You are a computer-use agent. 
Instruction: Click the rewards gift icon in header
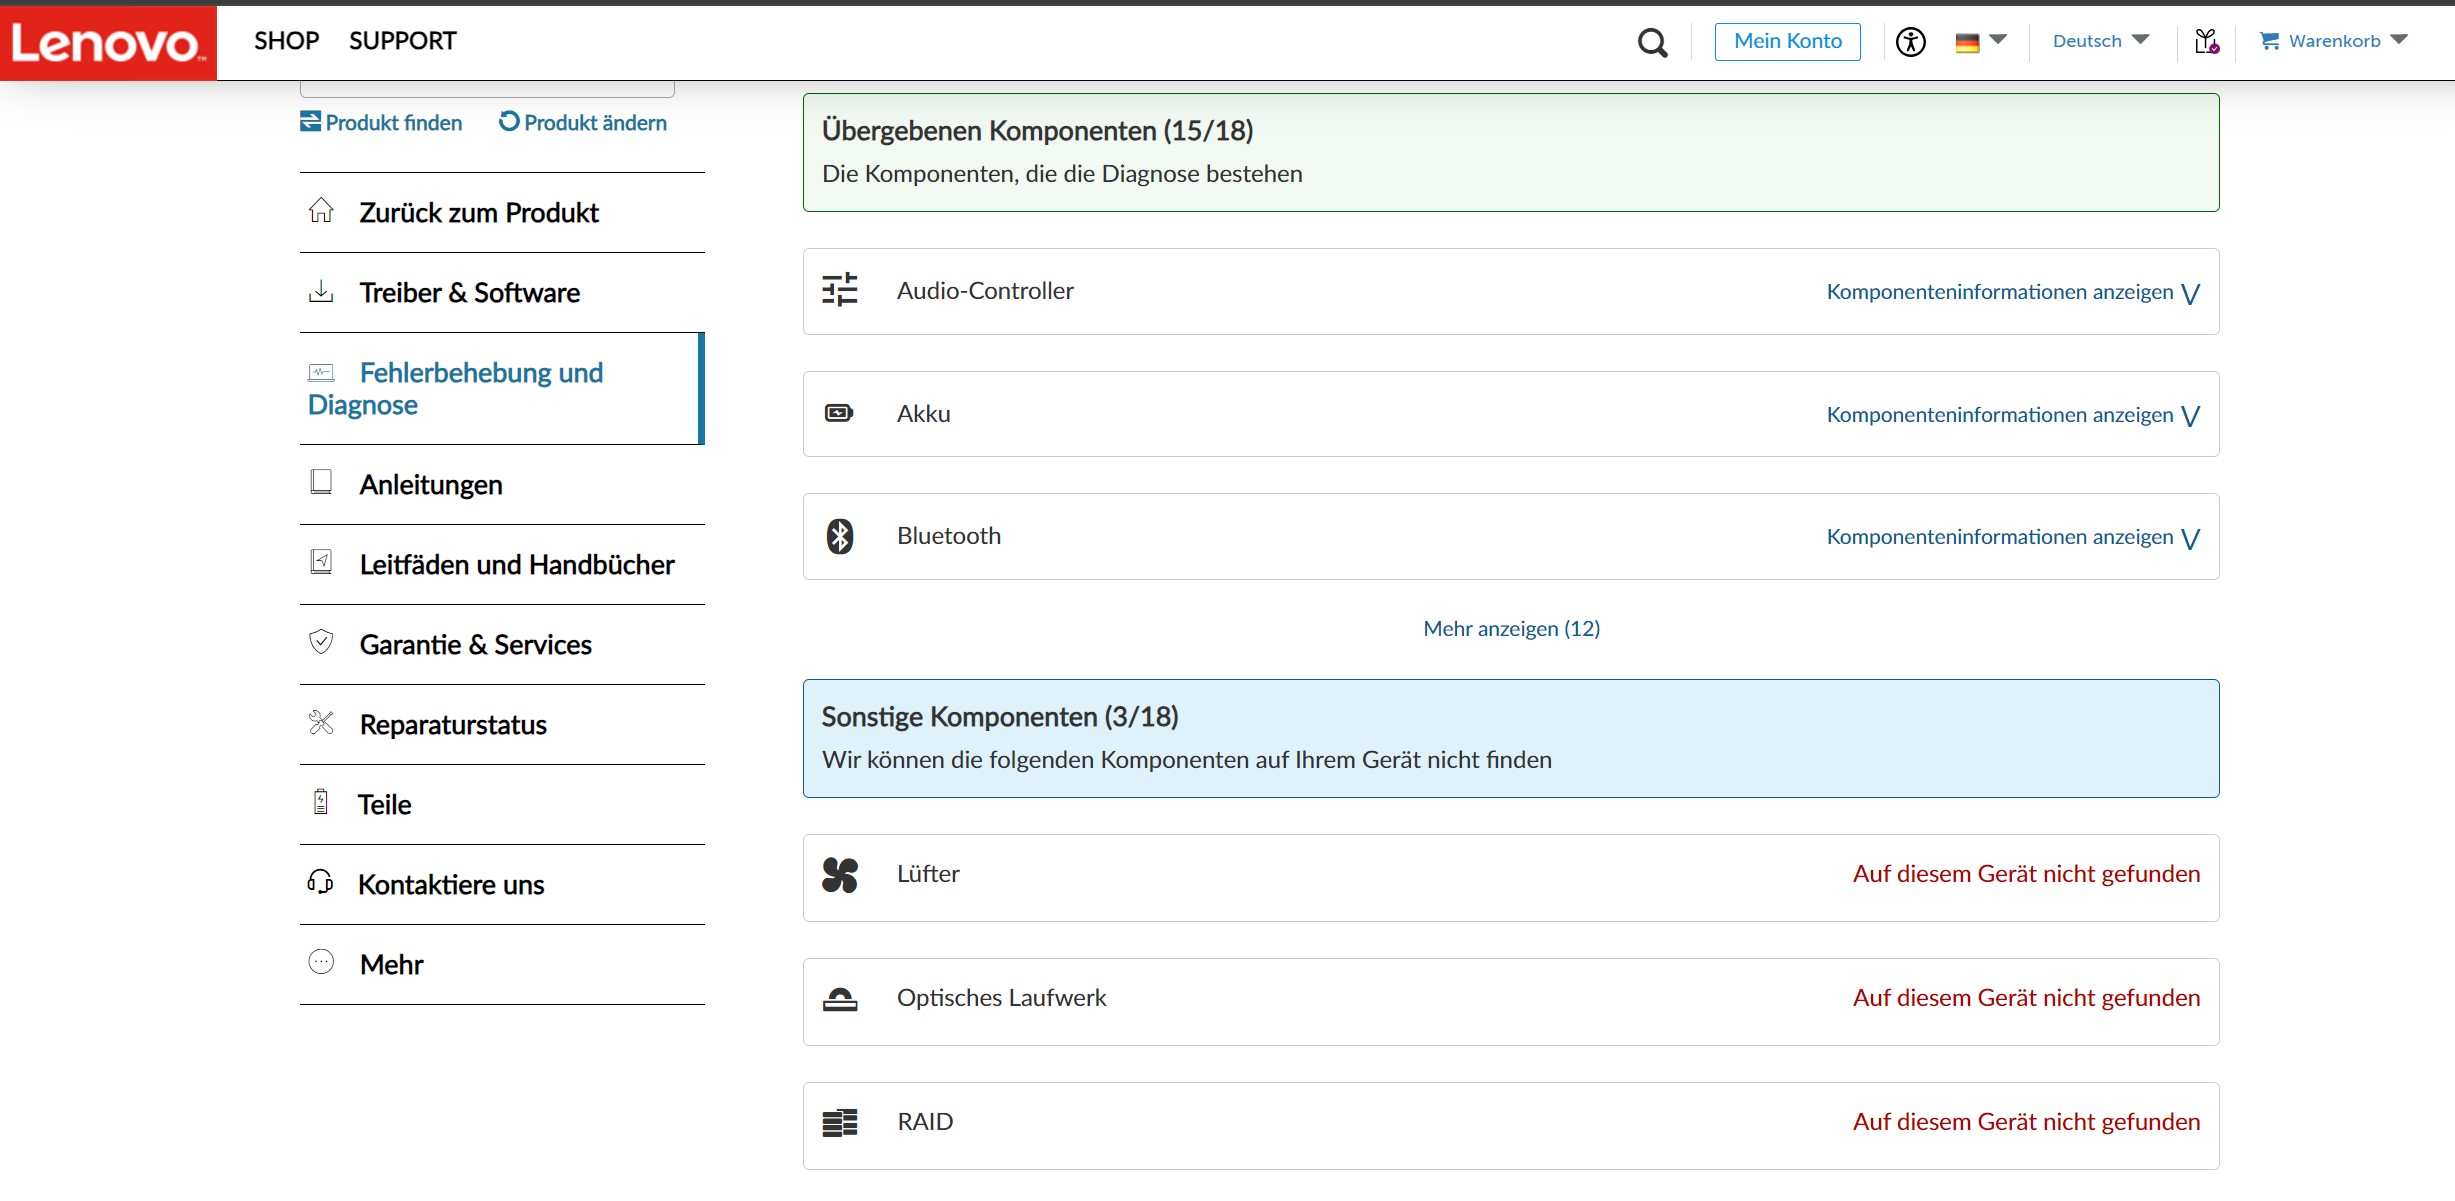point(2206,42)
